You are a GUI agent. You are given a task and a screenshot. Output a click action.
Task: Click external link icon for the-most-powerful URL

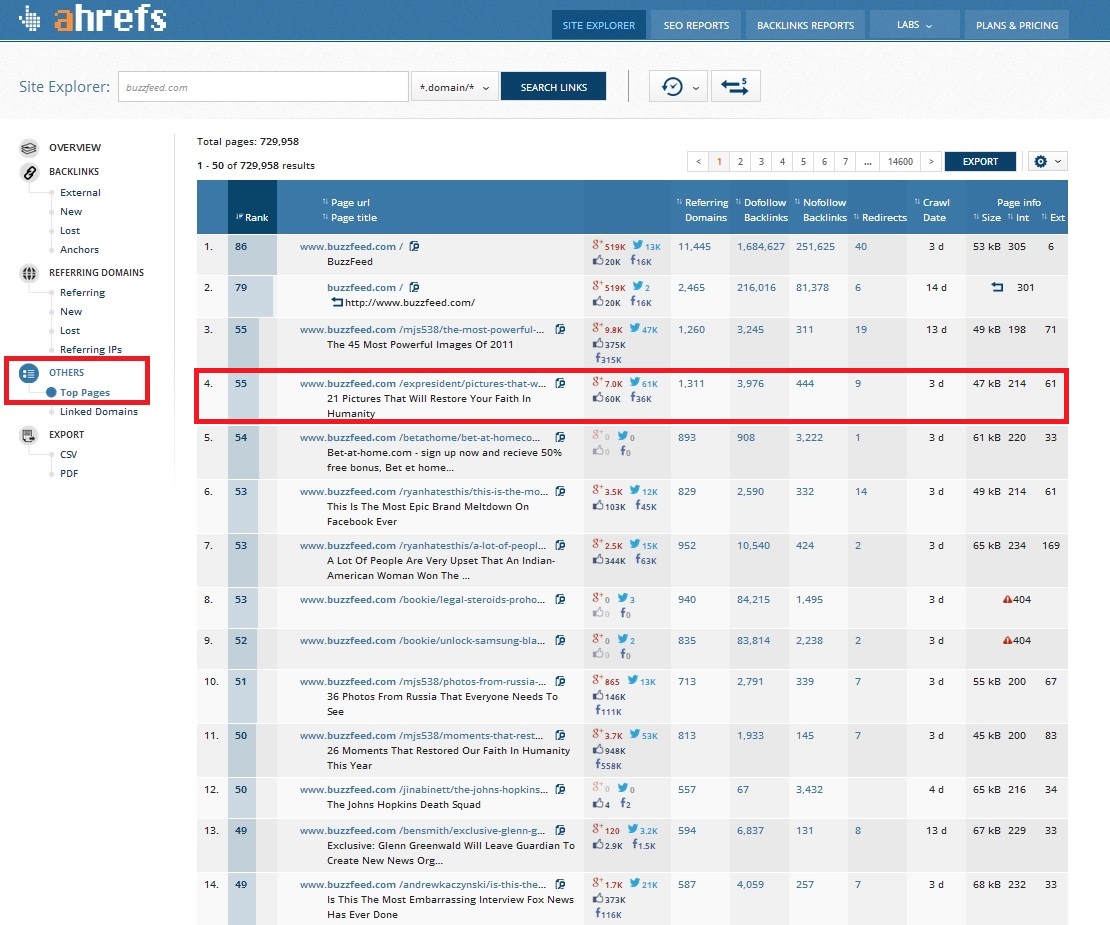[560, 329]
